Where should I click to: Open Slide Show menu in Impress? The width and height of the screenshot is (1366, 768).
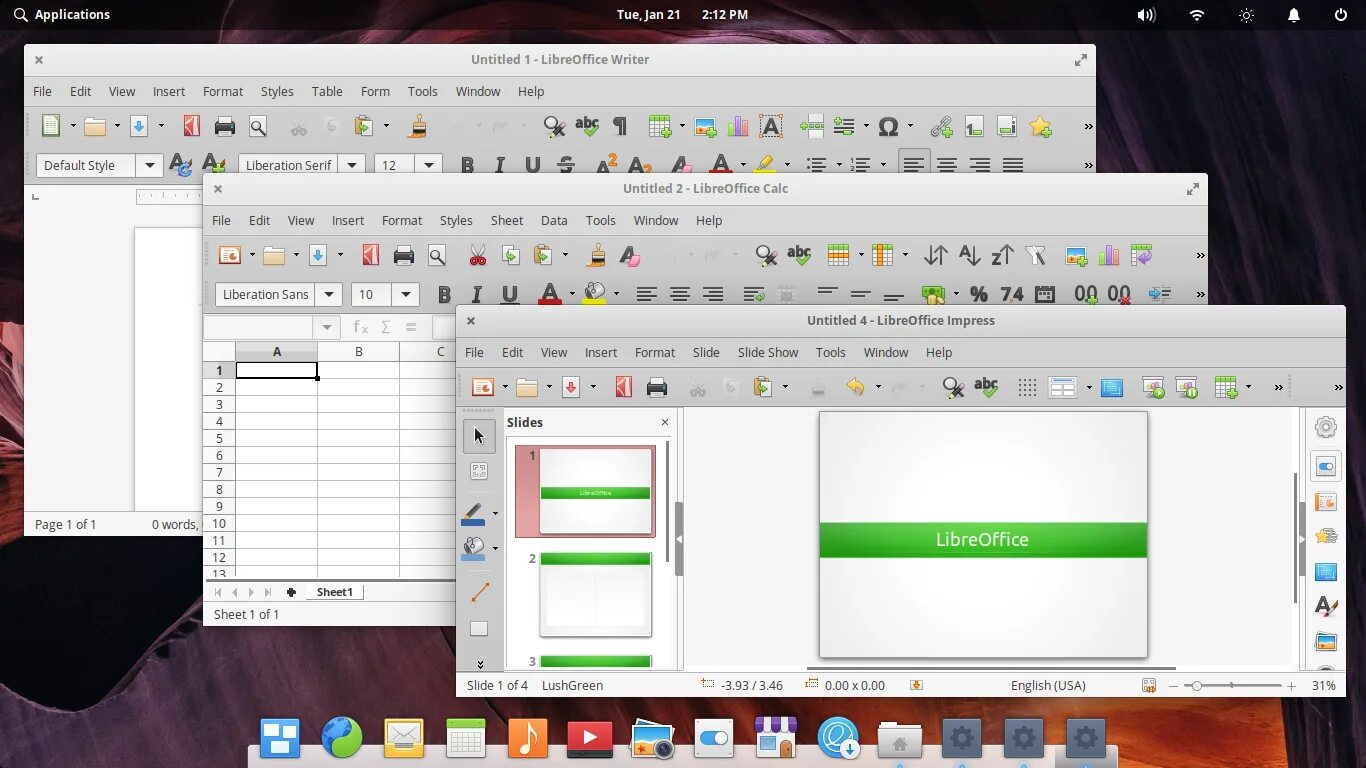point(768,352)
